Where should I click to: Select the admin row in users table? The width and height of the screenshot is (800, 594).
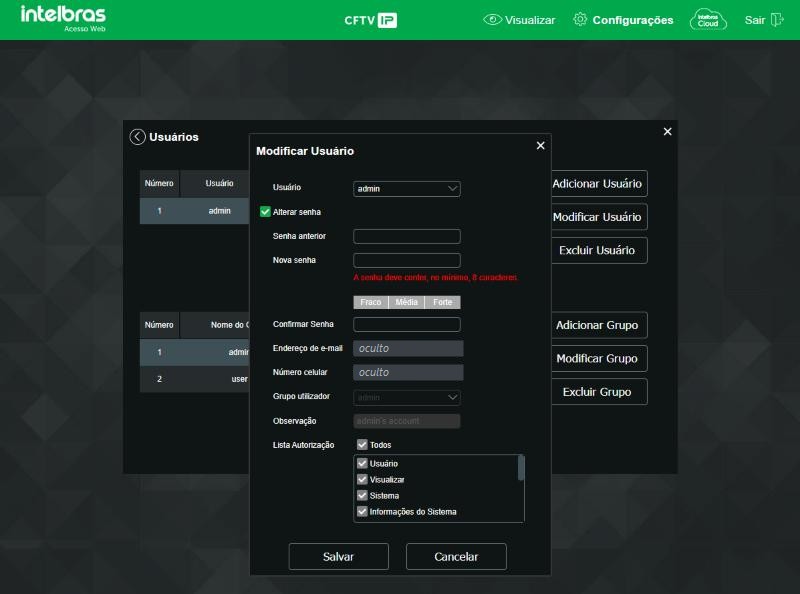click(194, 211)
